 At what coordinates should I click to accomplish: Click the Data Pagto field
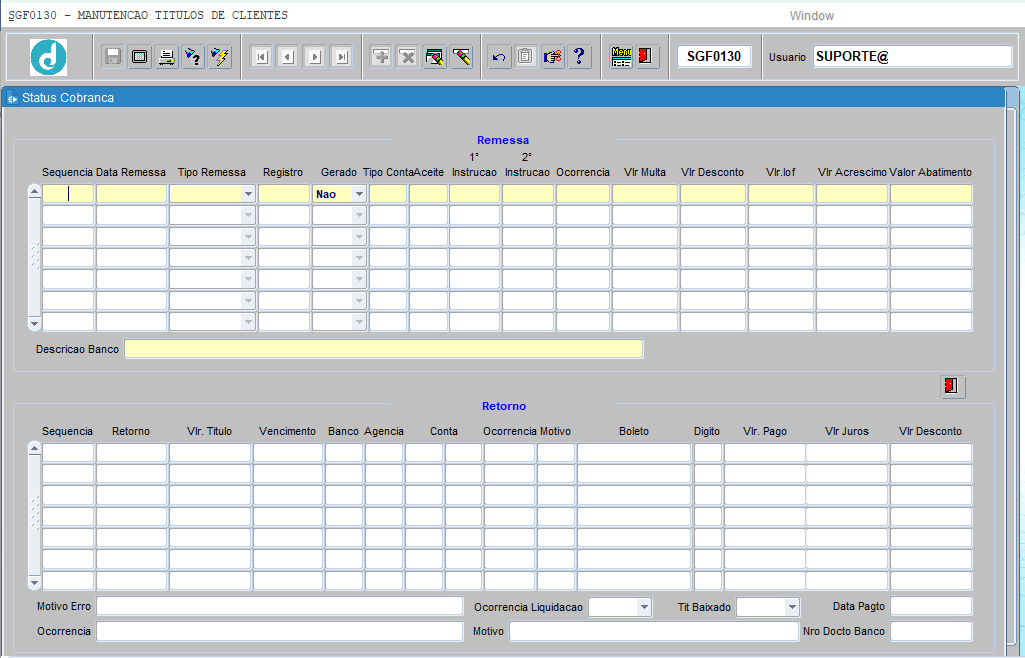(931, 606)
